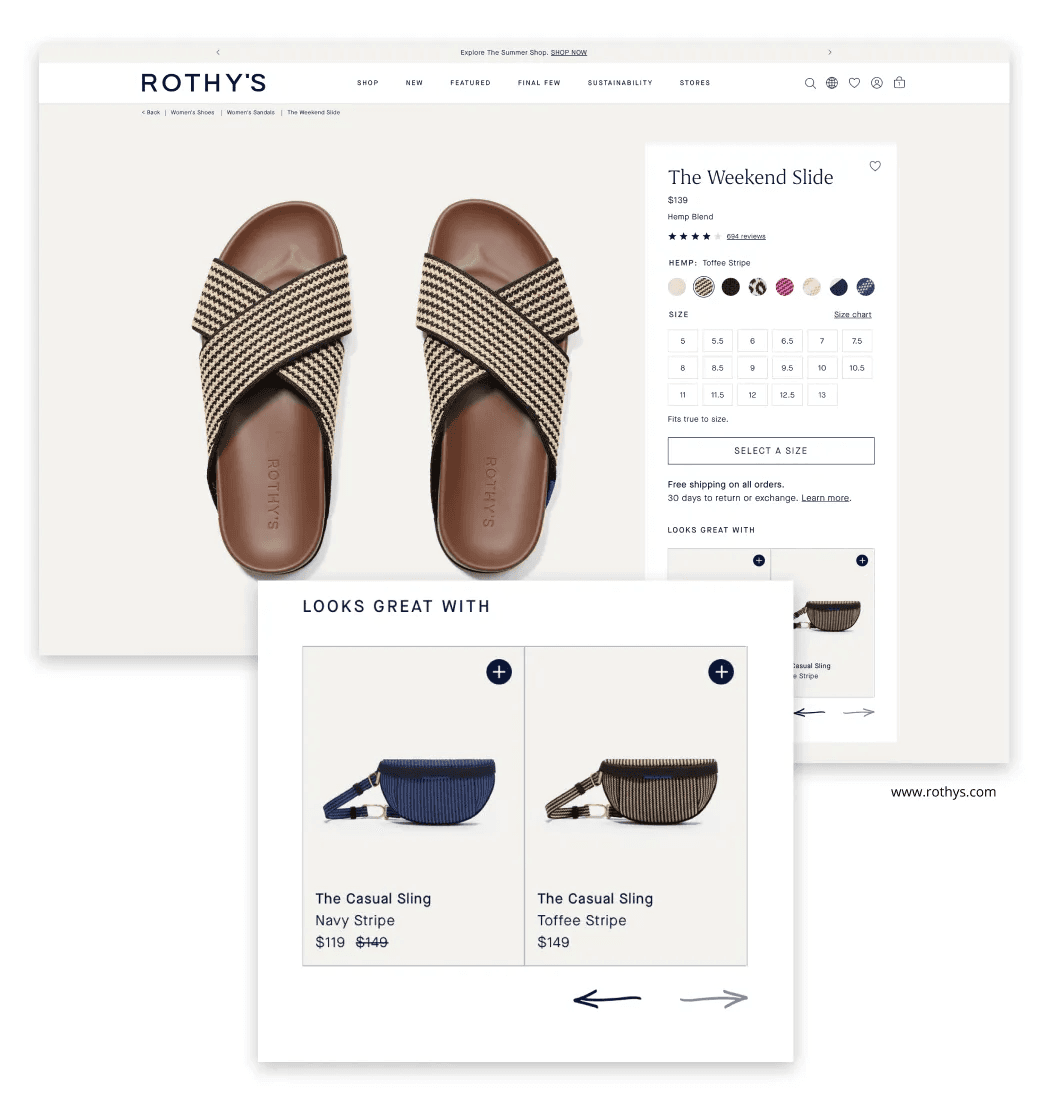Show previous announcement banner arrow
This screenshot has height=1110, width=1050.
[x=218, y=52]
